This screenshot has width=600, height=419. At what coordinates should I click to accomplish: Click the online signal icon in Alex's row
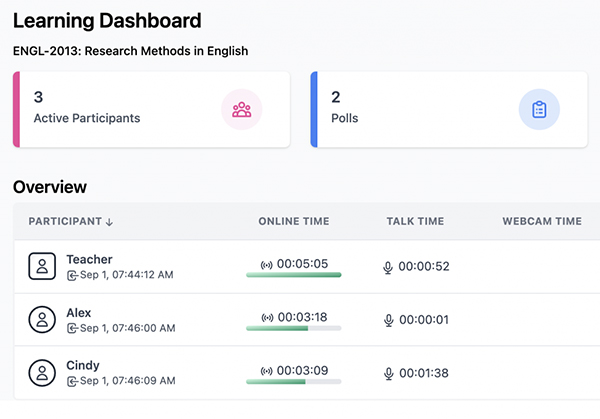(266, 318)
